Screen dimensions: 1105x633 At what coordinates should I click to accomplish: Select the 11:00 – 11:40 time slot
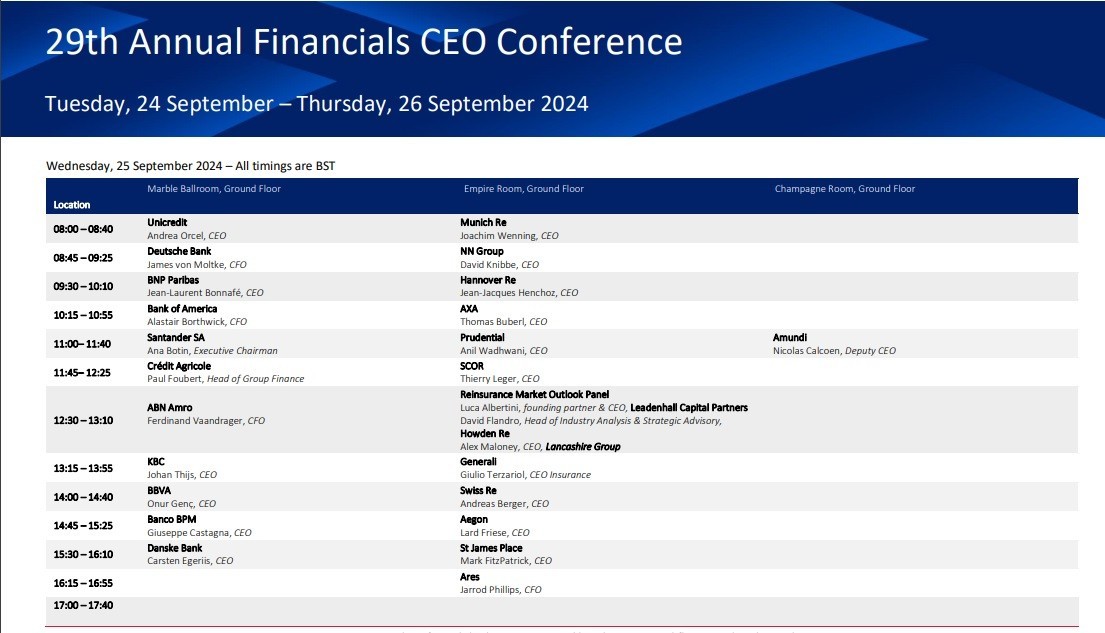[83, 344]
